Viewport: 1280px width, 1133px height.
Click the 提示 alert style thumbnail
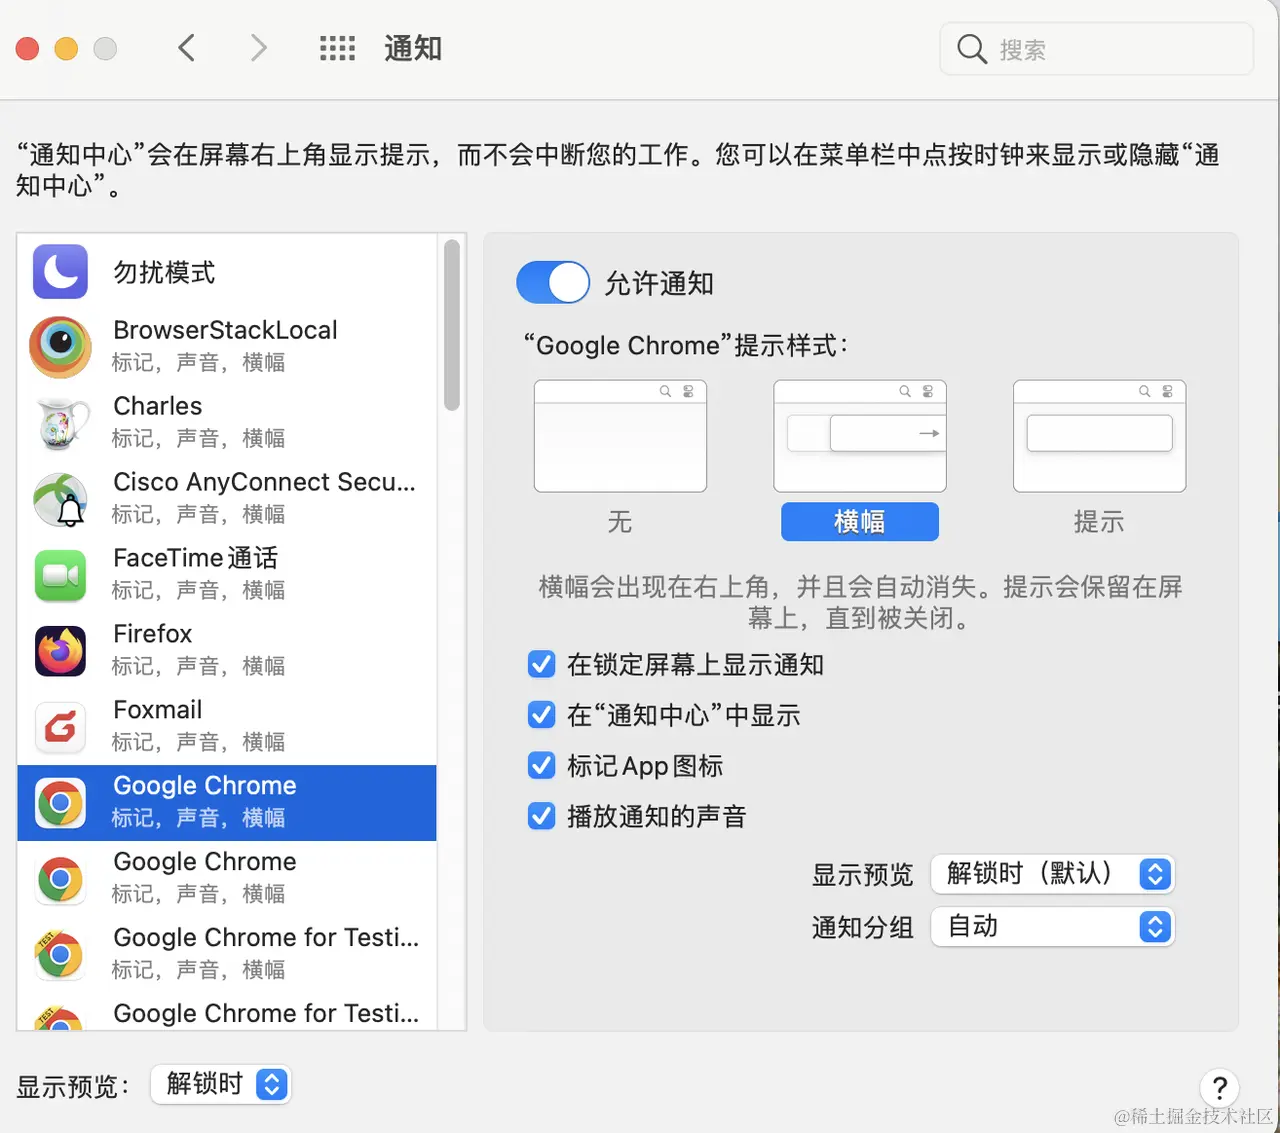tap(1099, 436)
